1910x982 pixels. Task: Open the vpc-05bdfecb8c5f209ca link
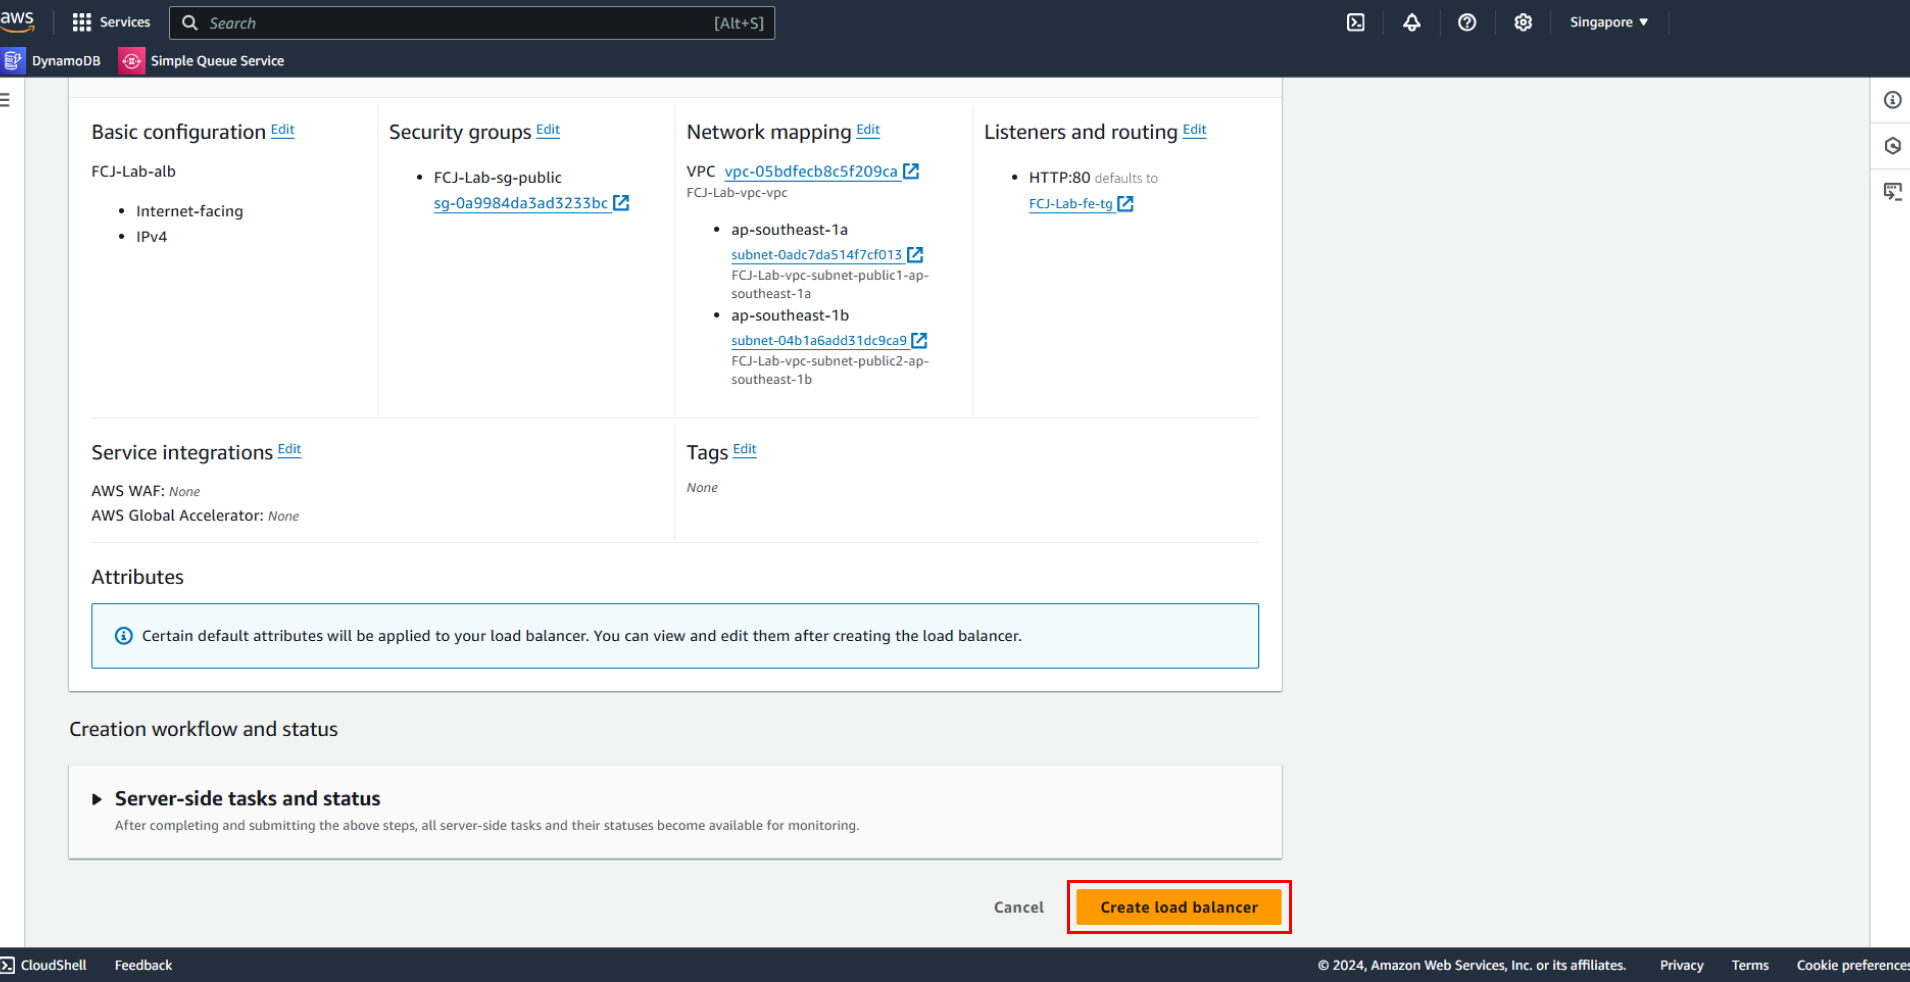click(811, 171)
